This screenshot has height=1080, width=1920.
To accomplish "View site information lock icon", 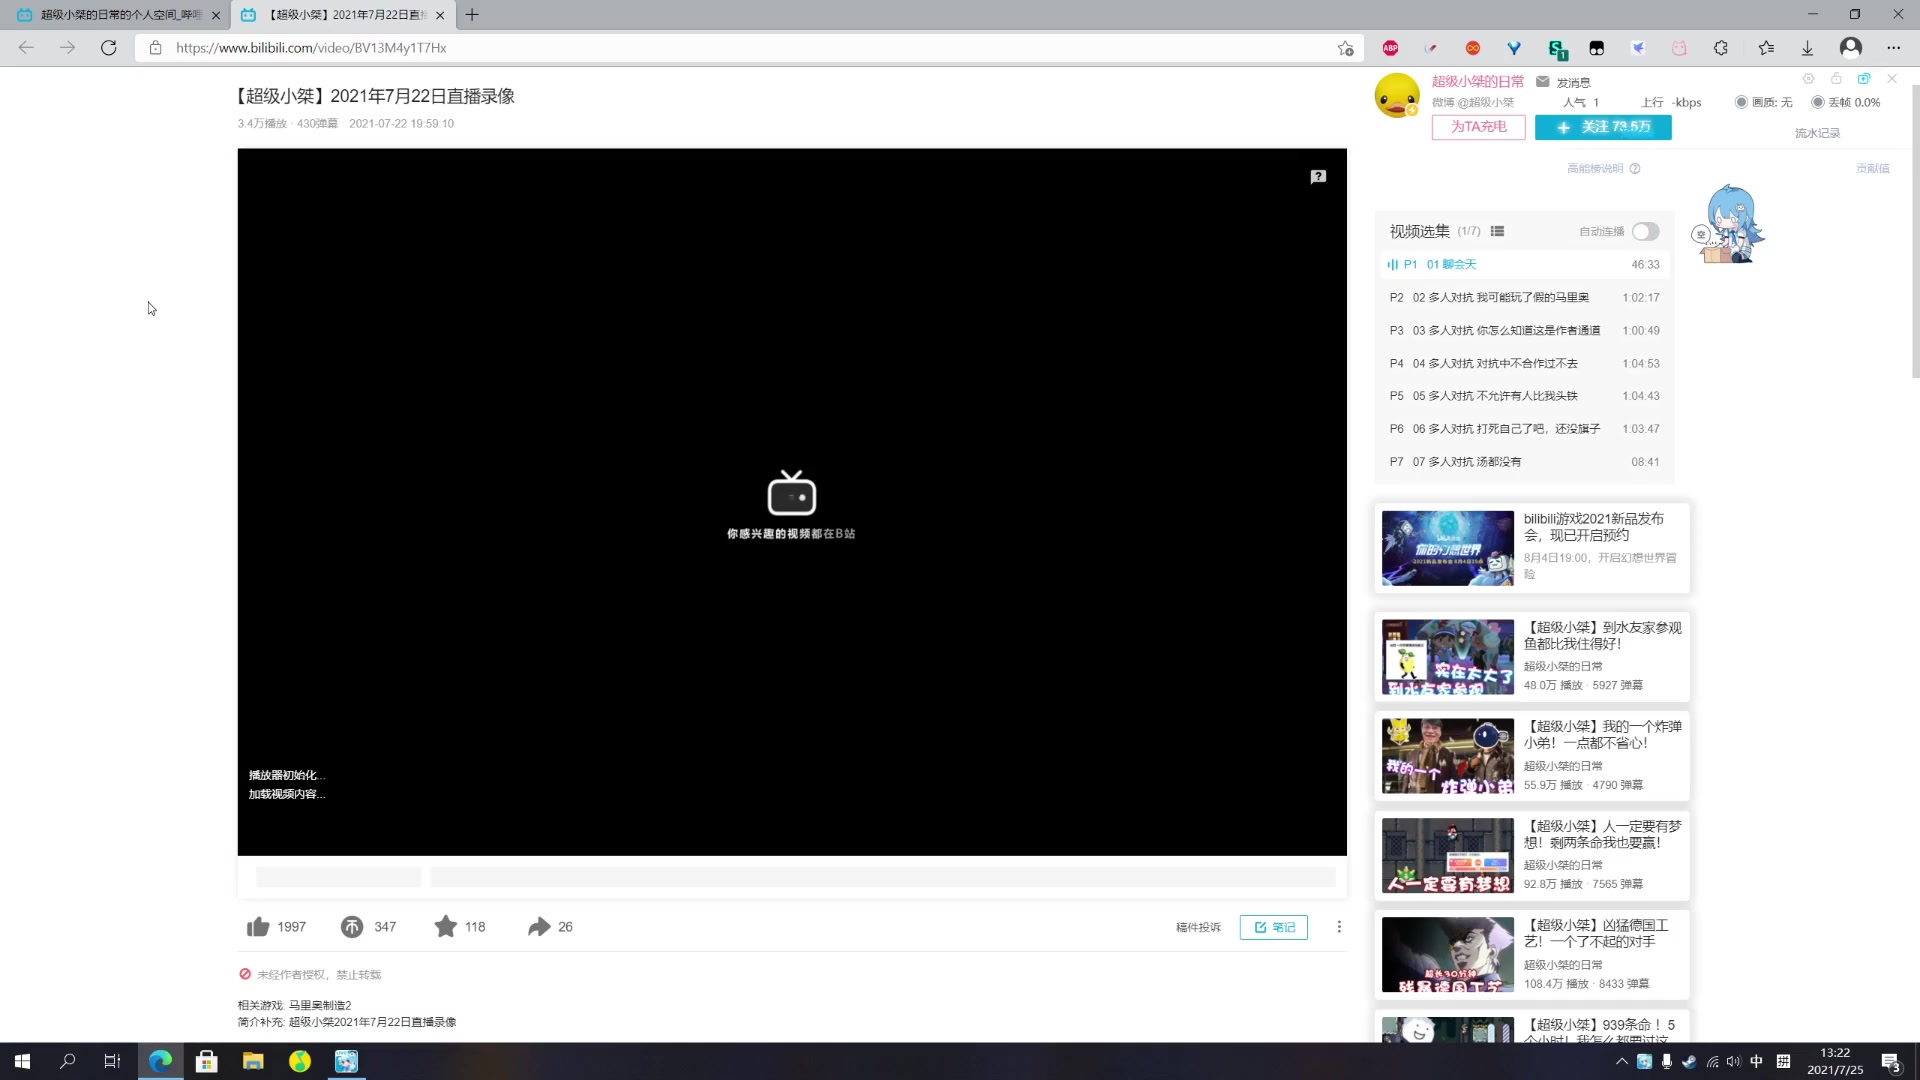I will coord(155,48).
